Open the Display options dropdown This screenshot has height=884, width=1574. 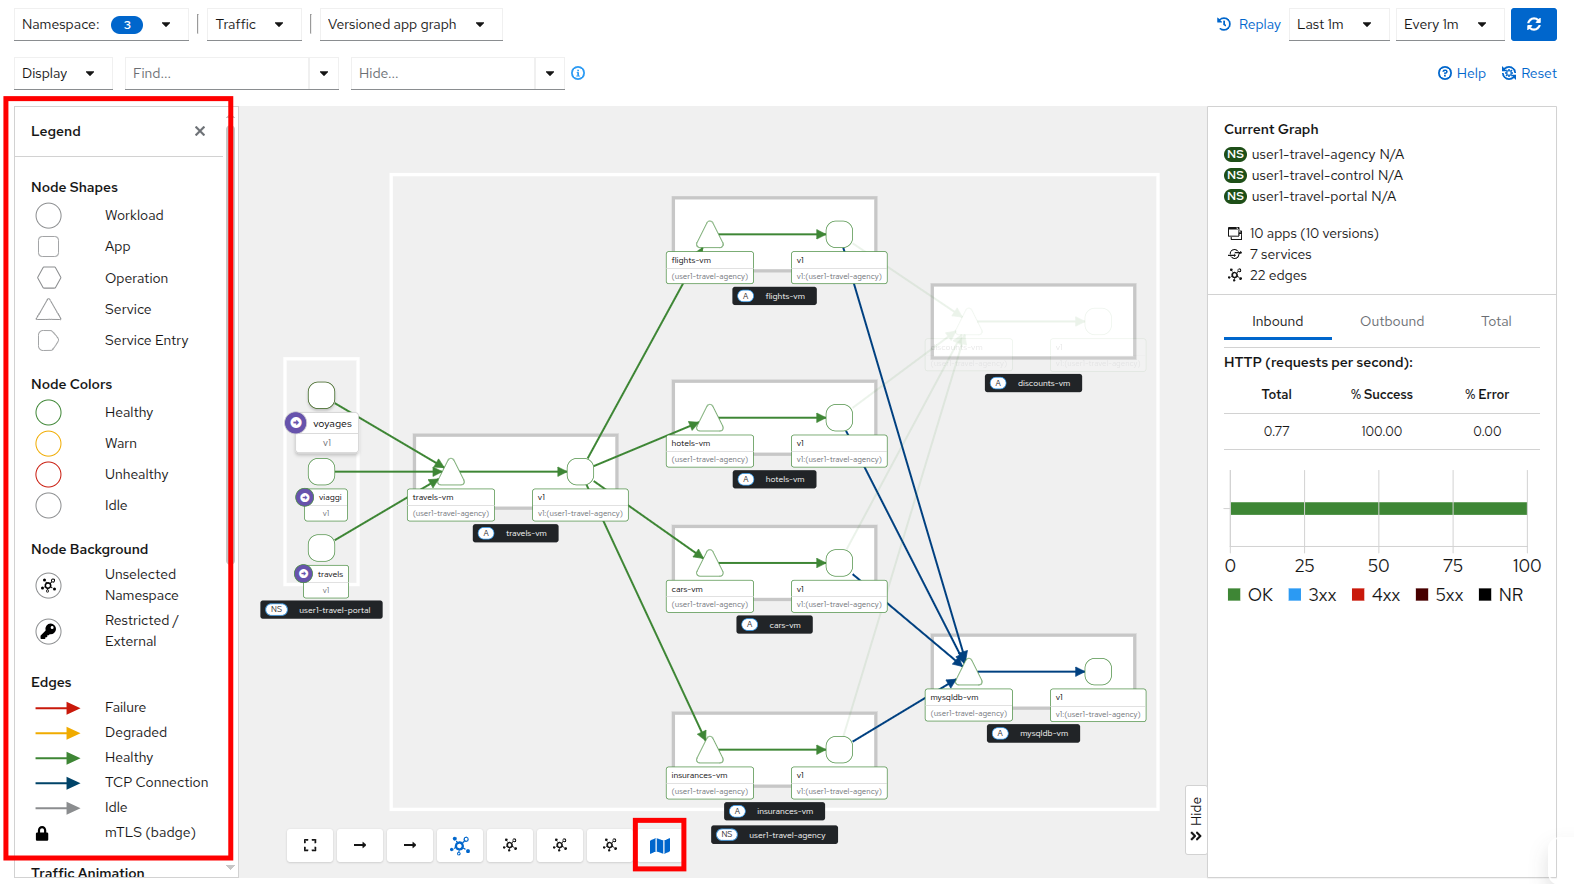pyautogui.click(x=59, y=73)
